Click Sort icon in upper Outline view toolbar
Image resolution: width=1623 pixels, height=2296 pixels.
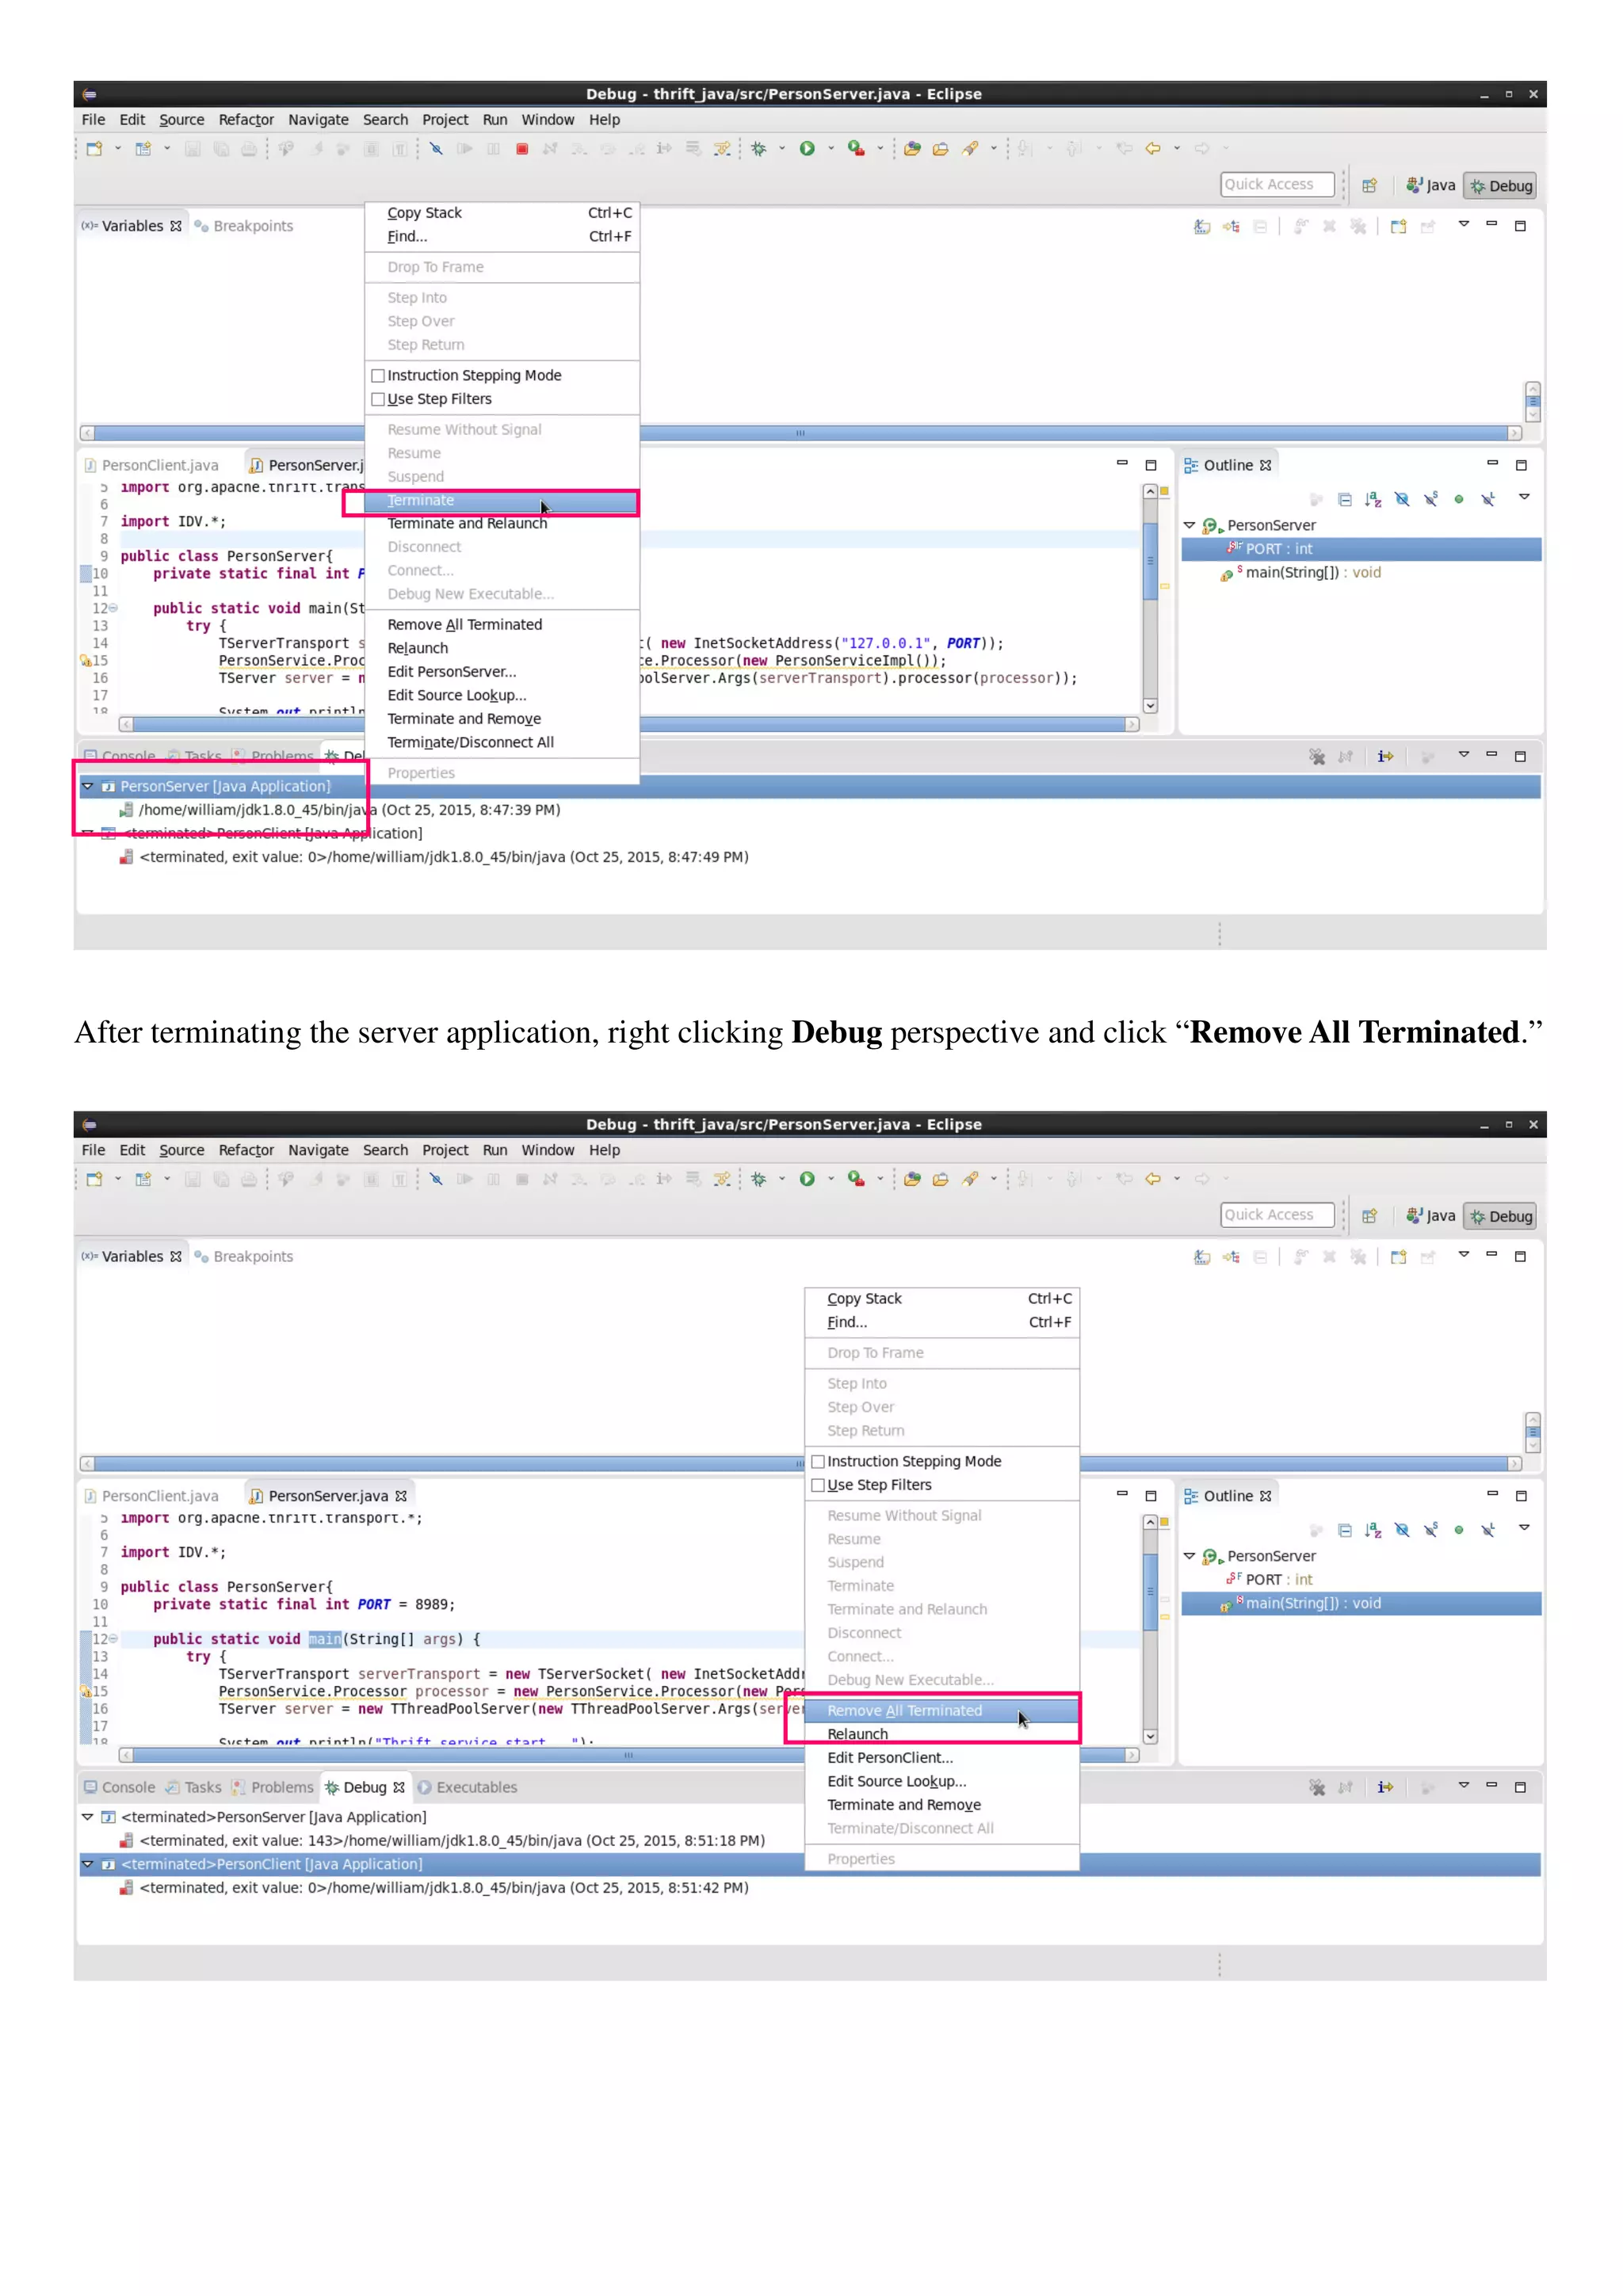coord(1373,499)
